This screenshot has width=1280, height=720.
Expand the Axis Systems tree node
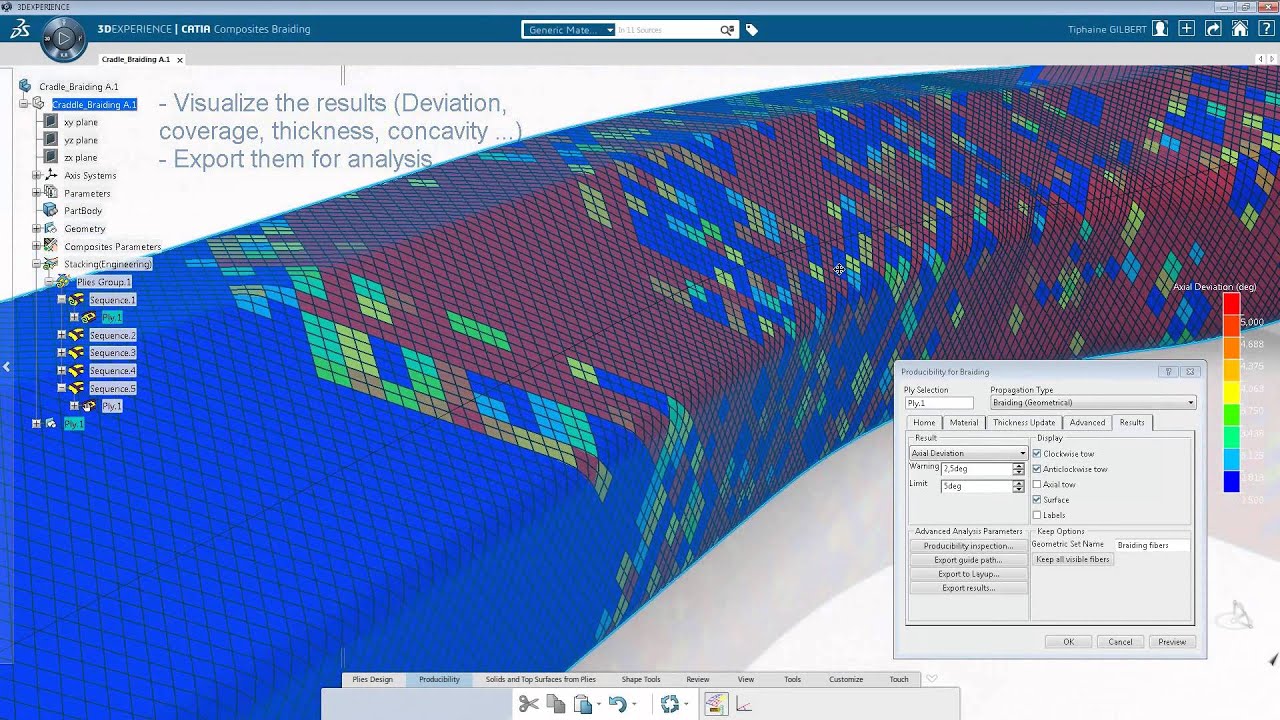click(37, 175)
